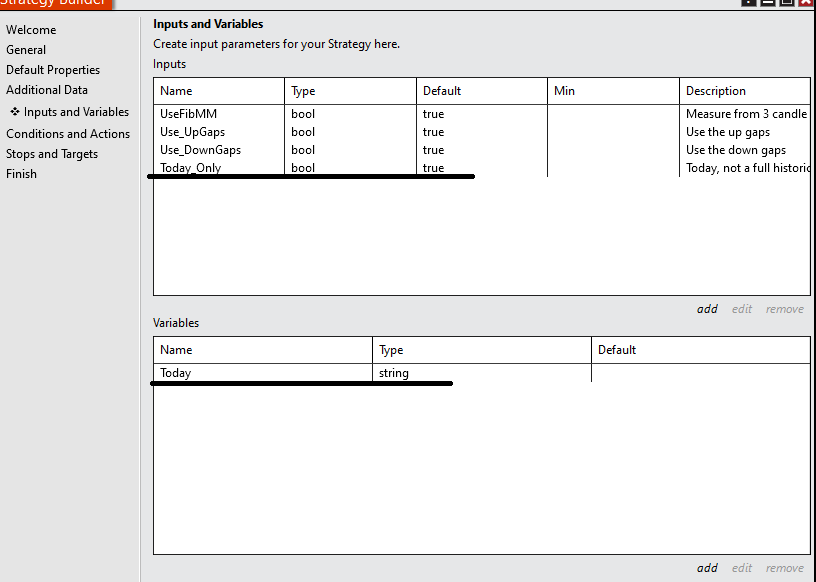This screenshot has height=582, width=816.
Task: Go to the General section
Action: pyautogui.click(x=26, y=50)
